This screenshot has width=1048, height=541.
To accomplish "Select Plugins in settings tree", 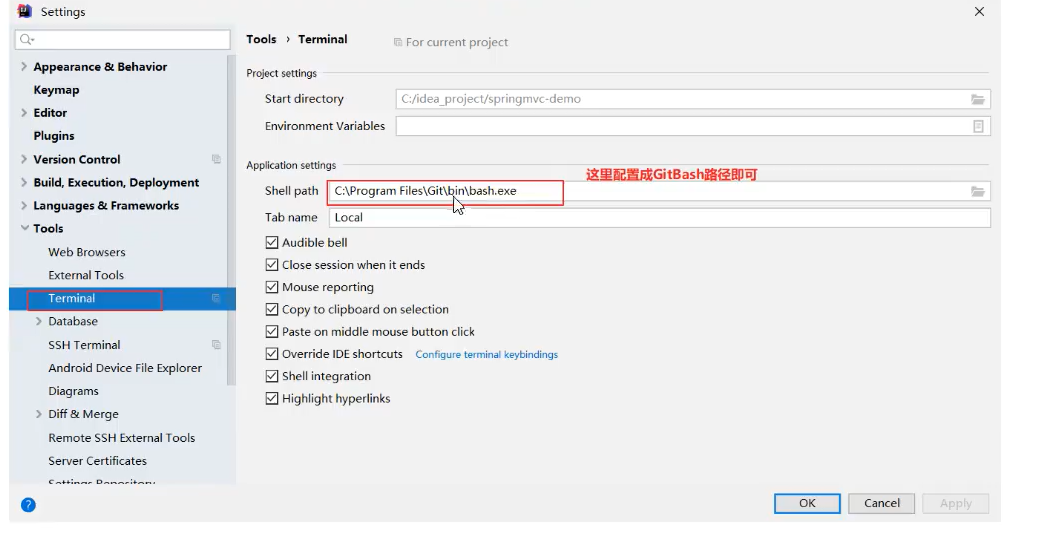I will [53, 136].
